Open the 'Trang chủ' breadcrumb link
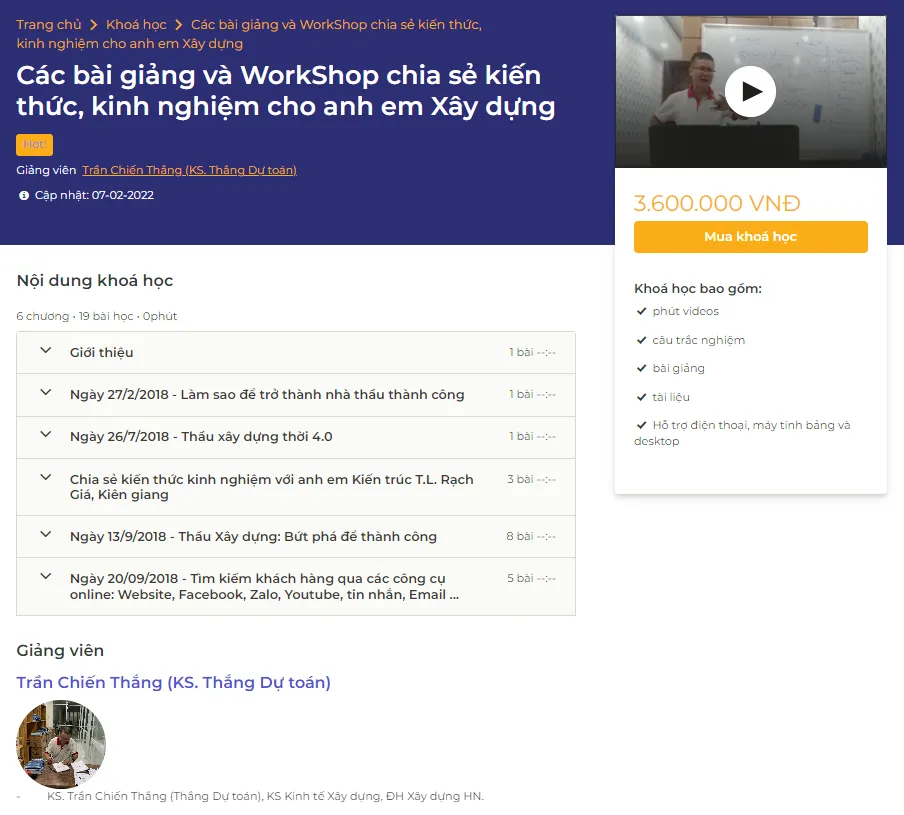The height and width of the screenshot is (815, 904). coord(49,25)
